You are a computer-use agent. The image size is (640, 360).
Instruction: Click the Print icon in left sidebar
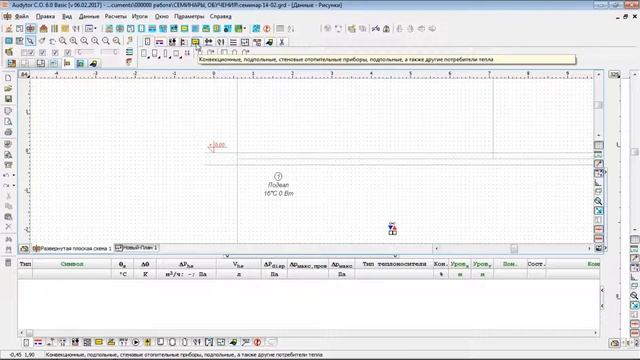click(8, 132)
